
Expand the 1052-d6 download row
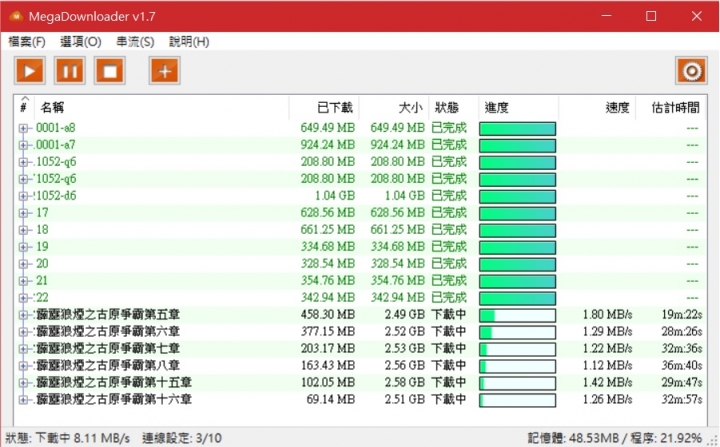(x=23, y=196)
